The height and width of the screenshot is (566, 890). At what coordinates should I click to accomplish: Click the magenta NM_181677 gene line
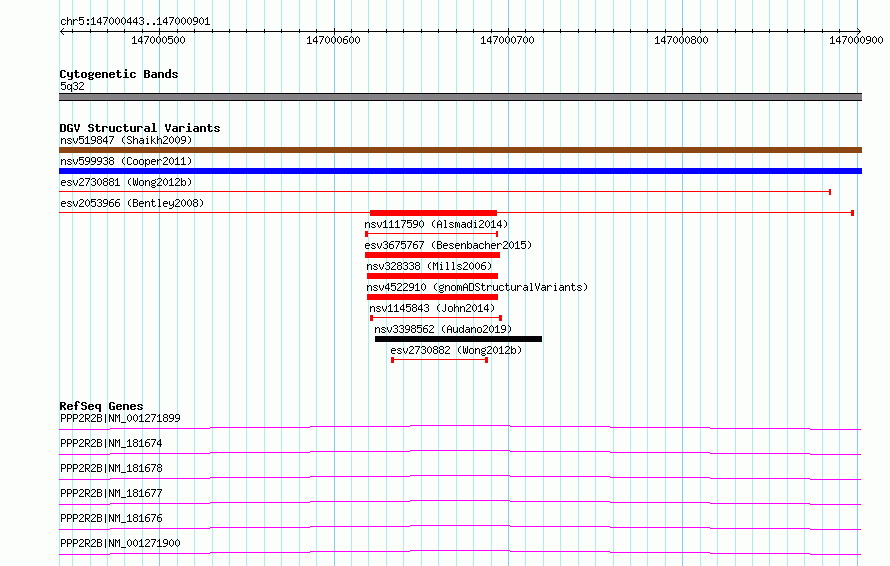pyautogui.click(x=460, y=502)
